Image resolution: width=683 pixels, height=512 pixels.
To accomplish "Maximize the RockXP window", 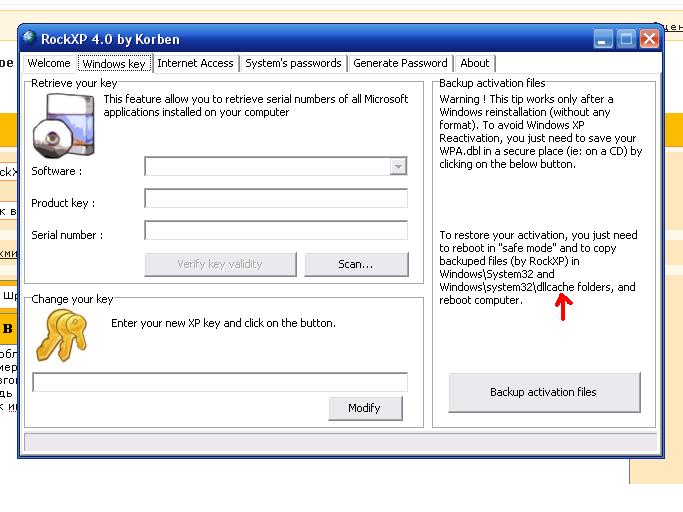I will point(626,39).
